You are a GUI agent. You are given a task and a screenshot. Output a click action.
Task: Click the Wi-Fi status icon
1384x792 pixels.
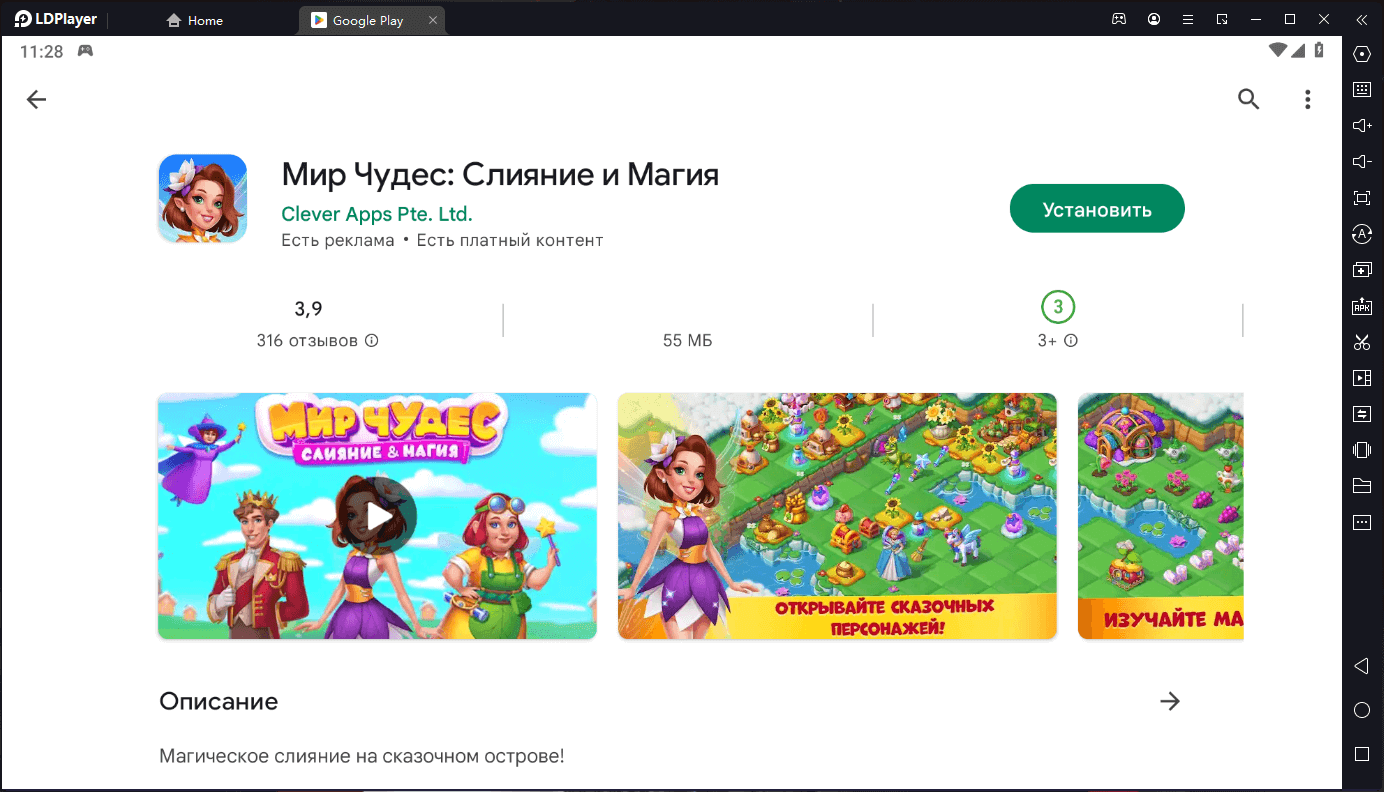[x=1277, y=50]
